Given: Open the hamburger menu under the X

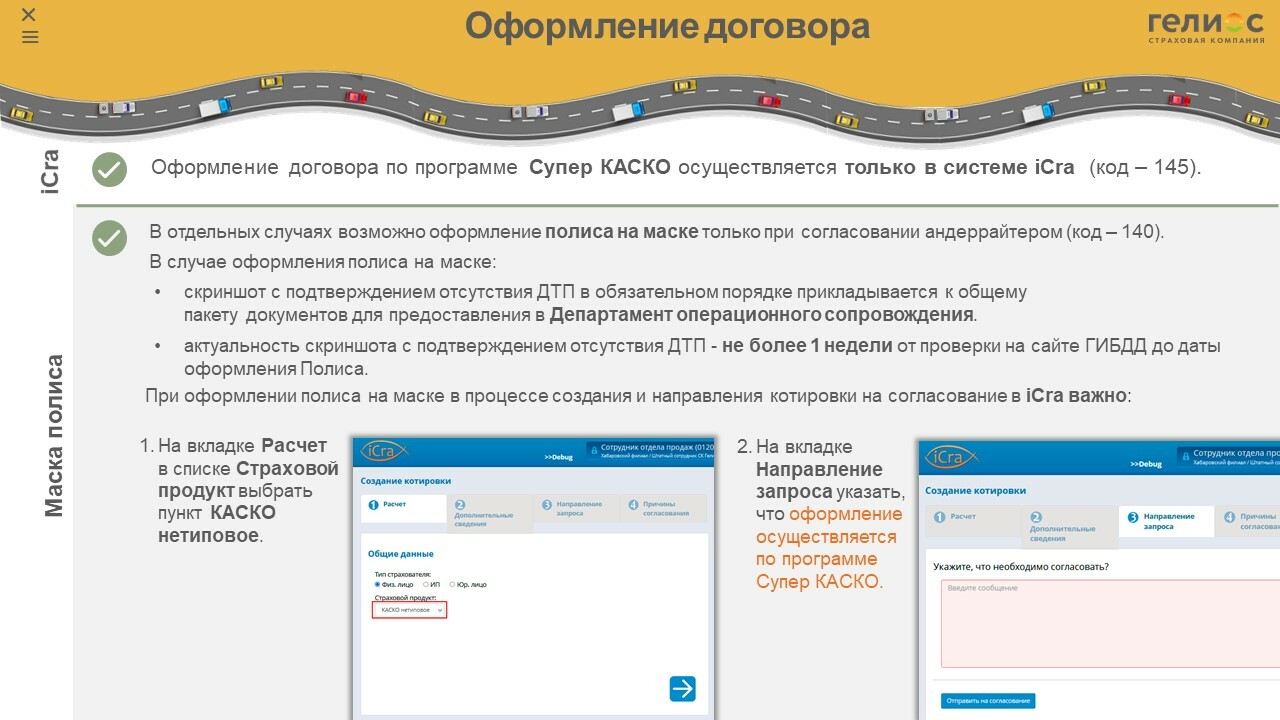Looking at the screenshot, I should click(29, 37).
